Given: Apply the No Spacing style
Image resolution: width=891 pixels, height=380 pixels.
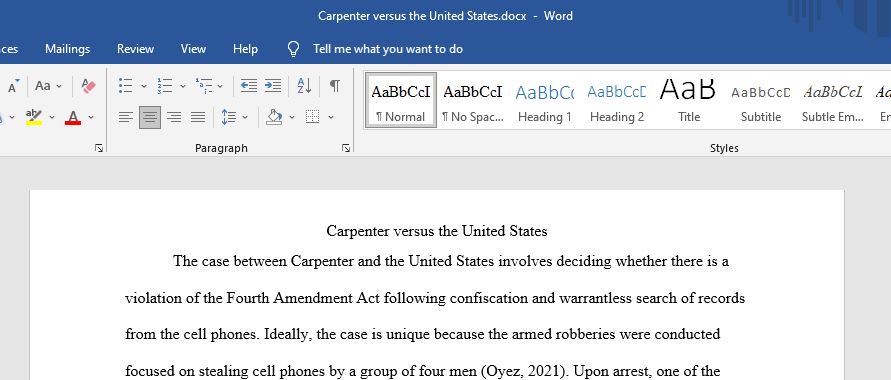Looking at the screenshot, I should pos(473,100).
